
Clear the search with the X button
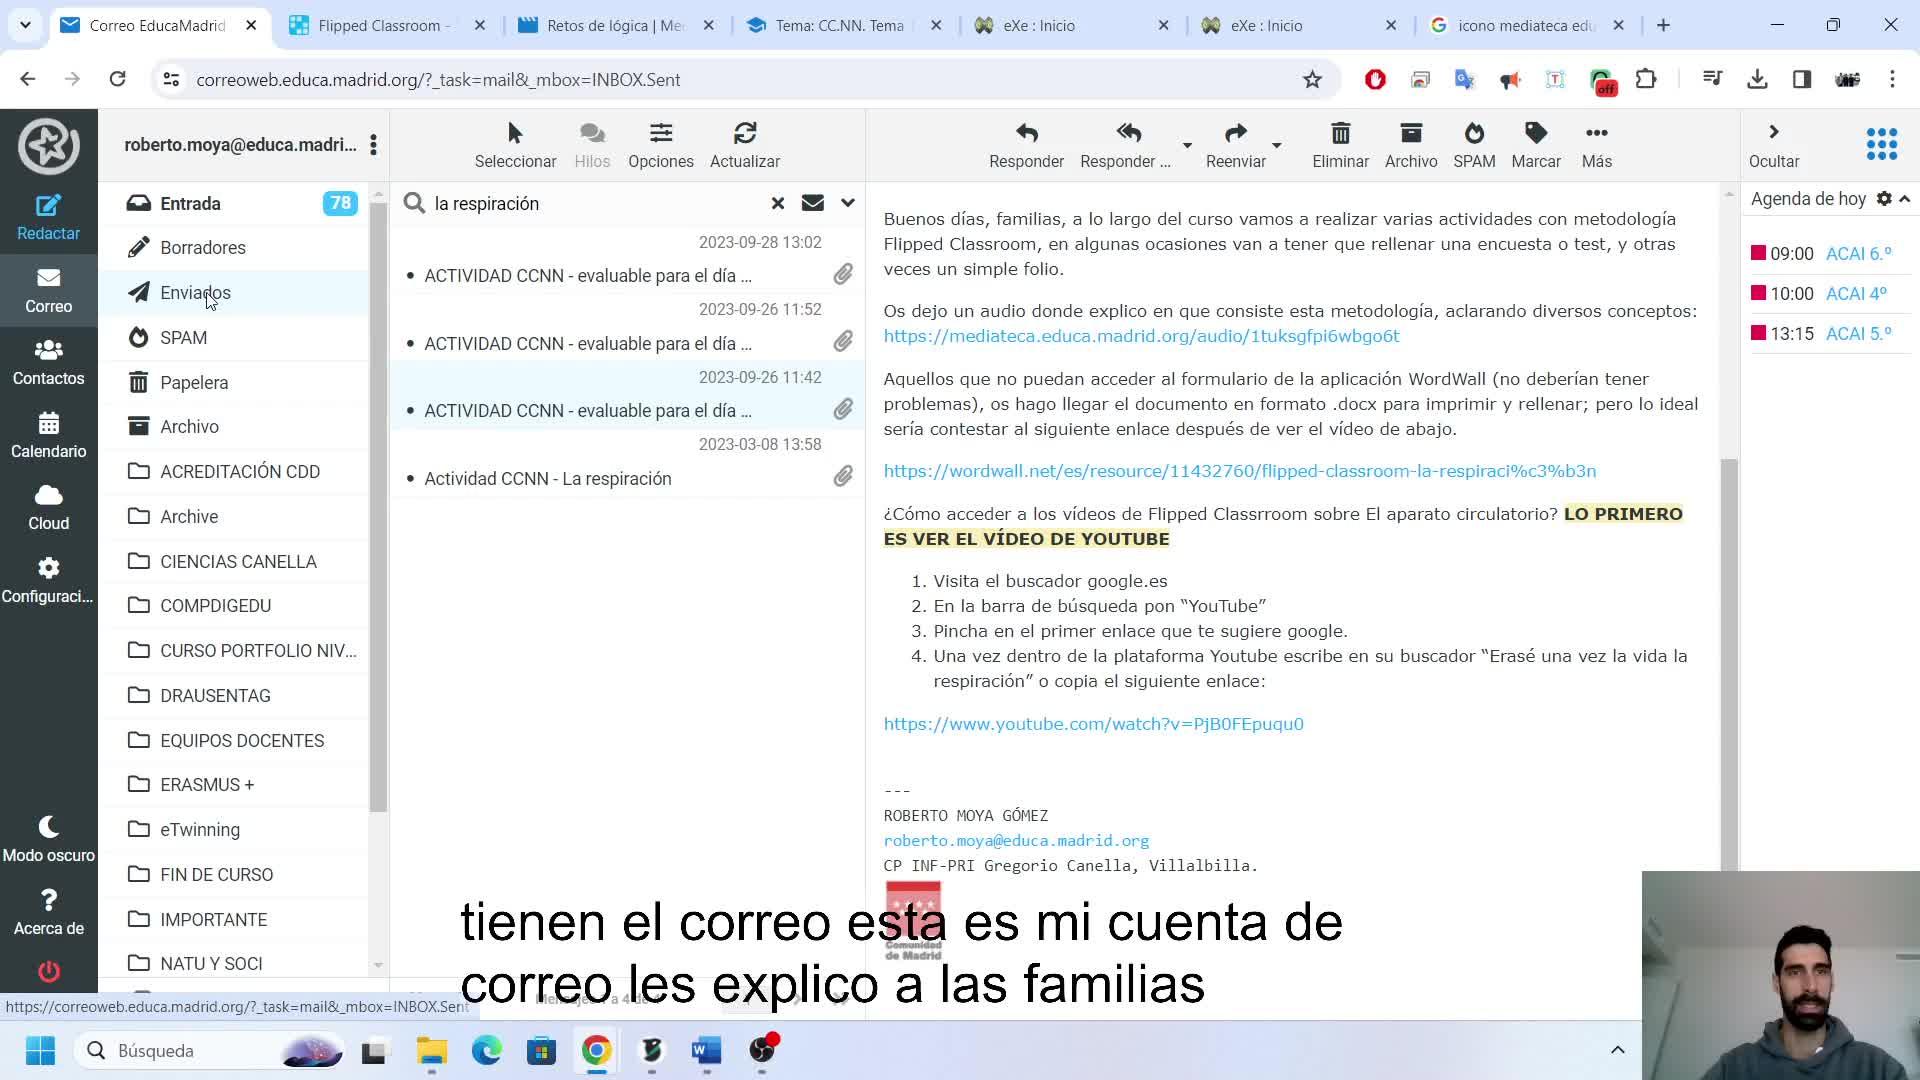(x=778, y=203)
